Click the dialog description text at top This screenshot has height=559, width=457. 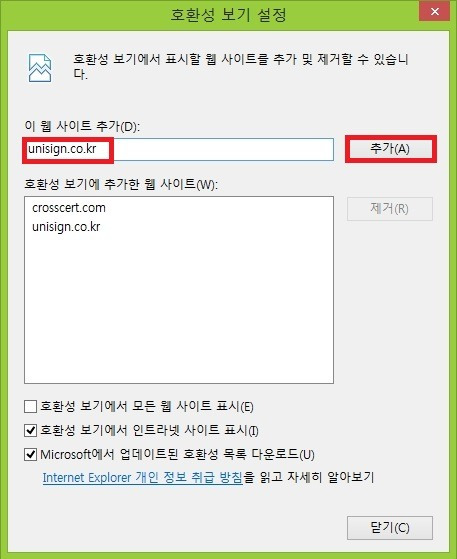coord(241,66)
